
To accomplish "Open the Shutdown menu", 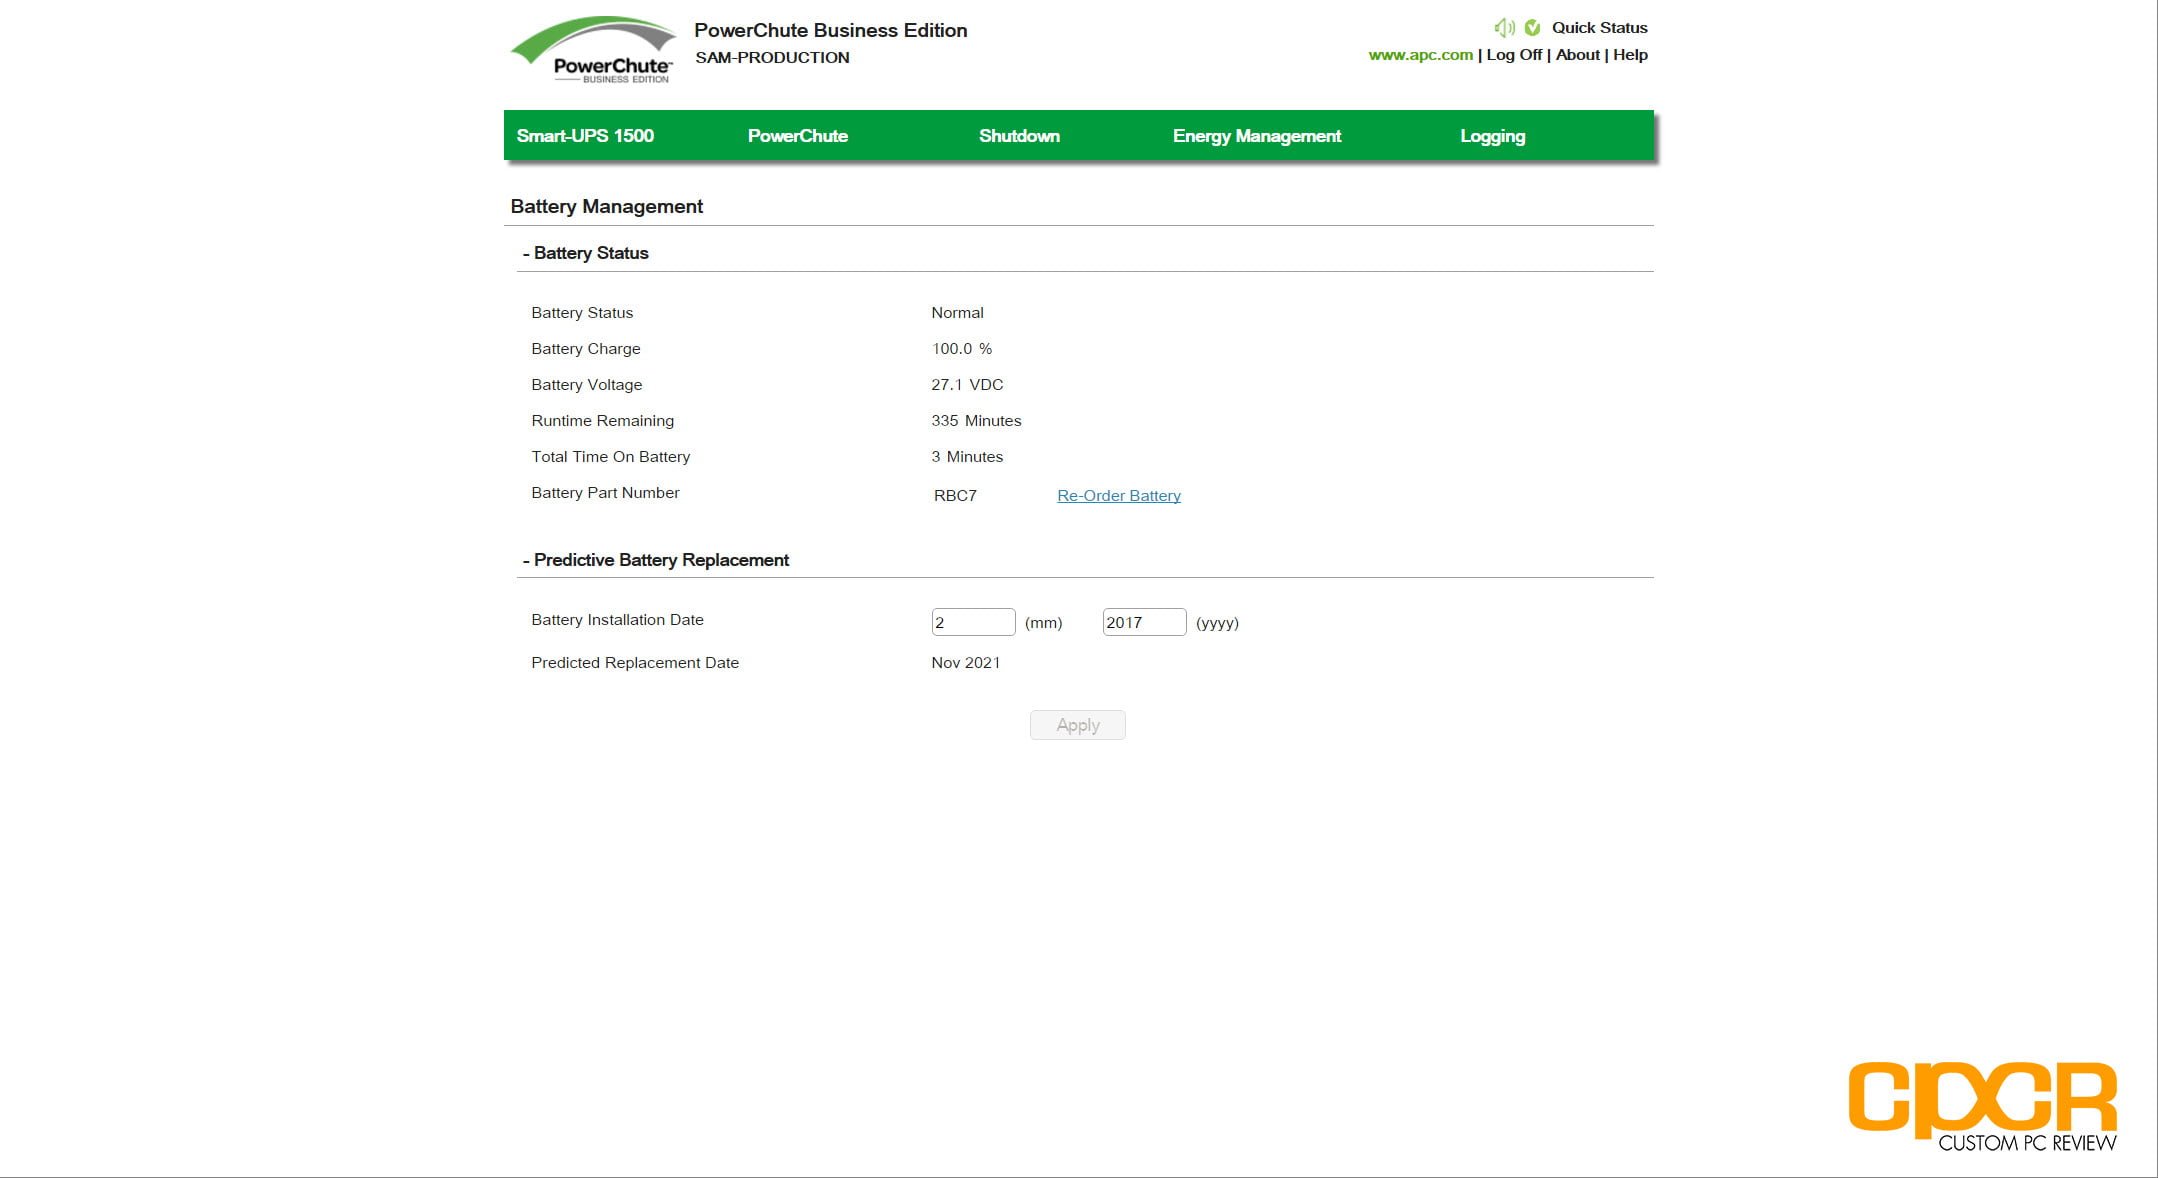I will click(1019, 136).
